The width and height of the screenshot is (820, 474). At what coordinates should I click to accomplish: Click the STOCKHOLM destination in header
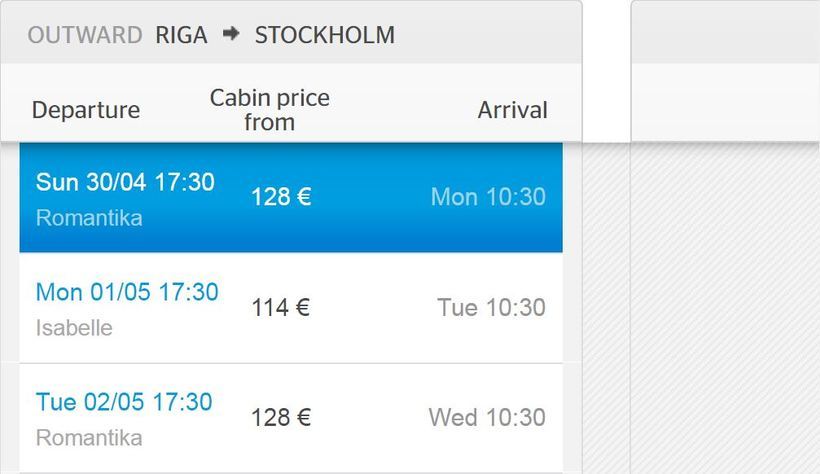coord(324,35)
